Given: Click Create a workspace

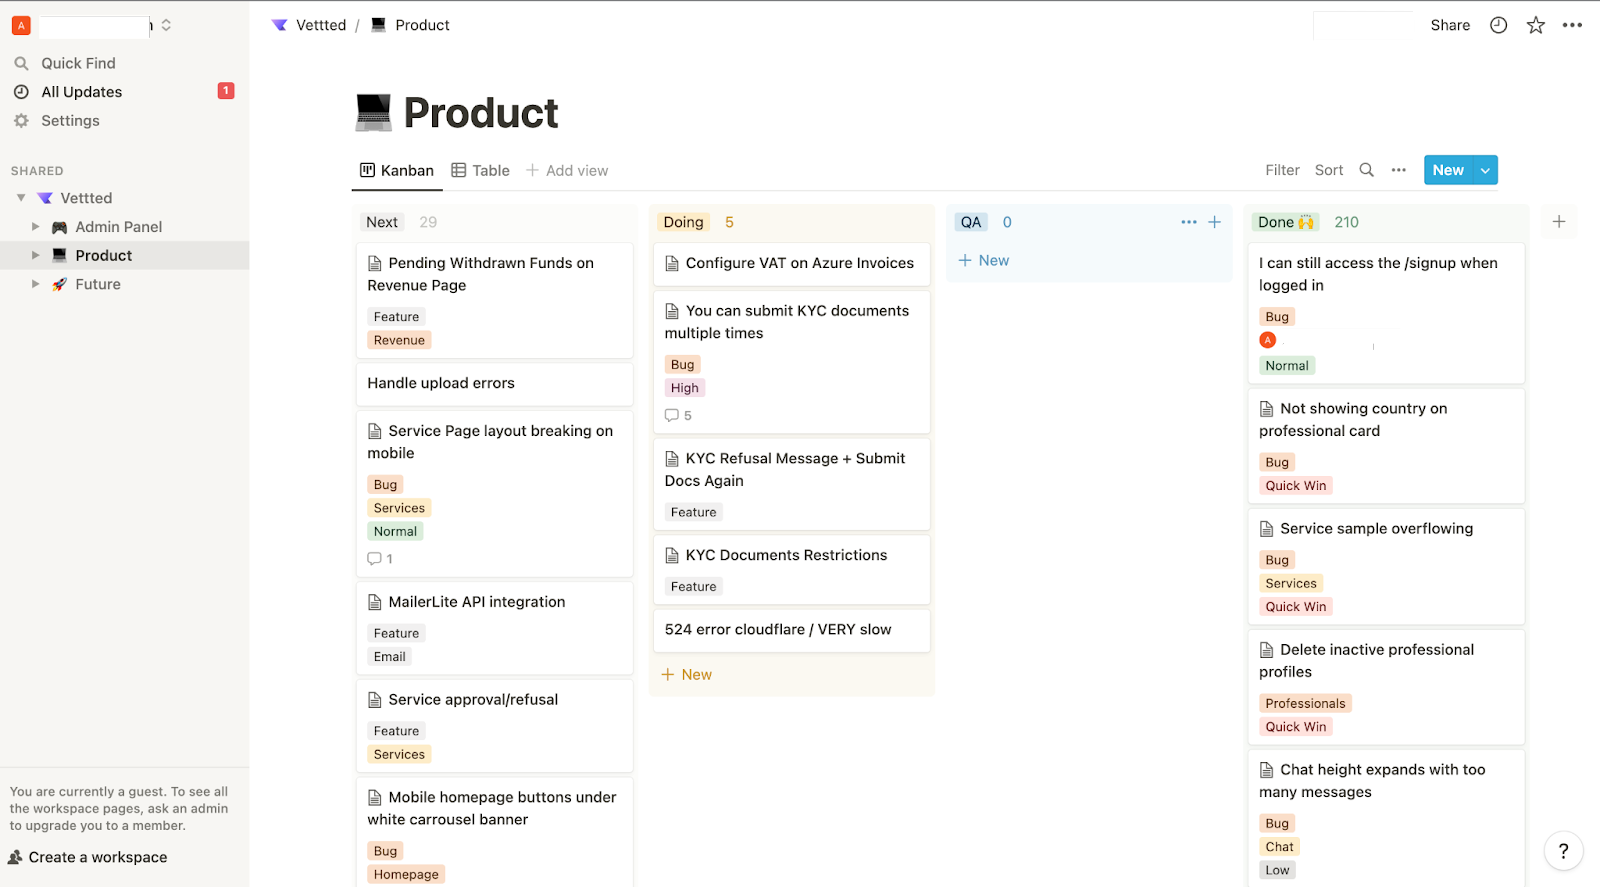Looking at the screenshot, I should point(88,857).
